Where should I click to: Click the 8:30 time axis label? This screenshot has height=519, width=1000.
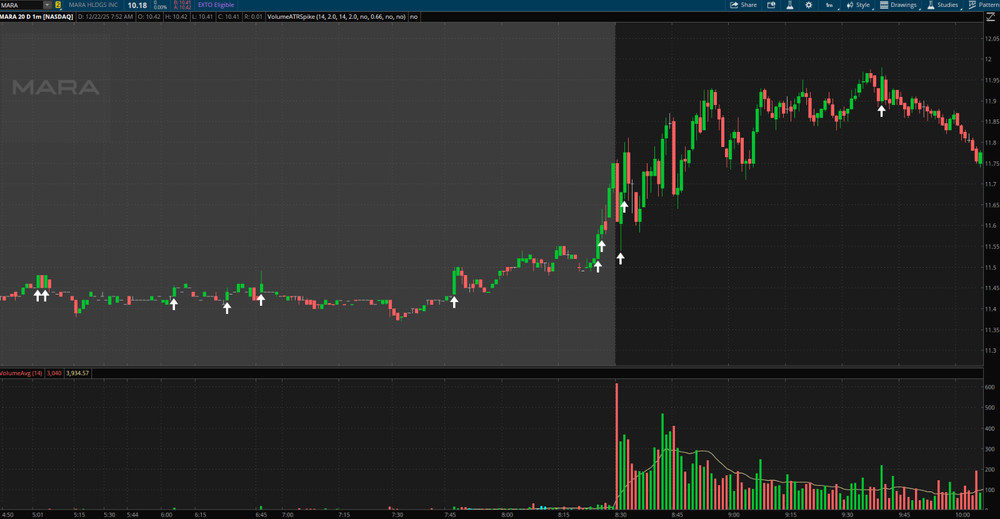(x=620, y=515)
